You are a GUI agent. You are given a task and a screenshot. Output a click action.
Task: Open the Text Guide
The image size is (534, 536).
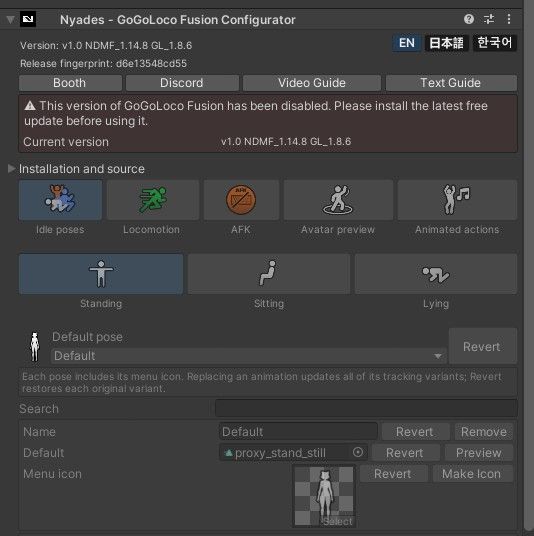451,83
